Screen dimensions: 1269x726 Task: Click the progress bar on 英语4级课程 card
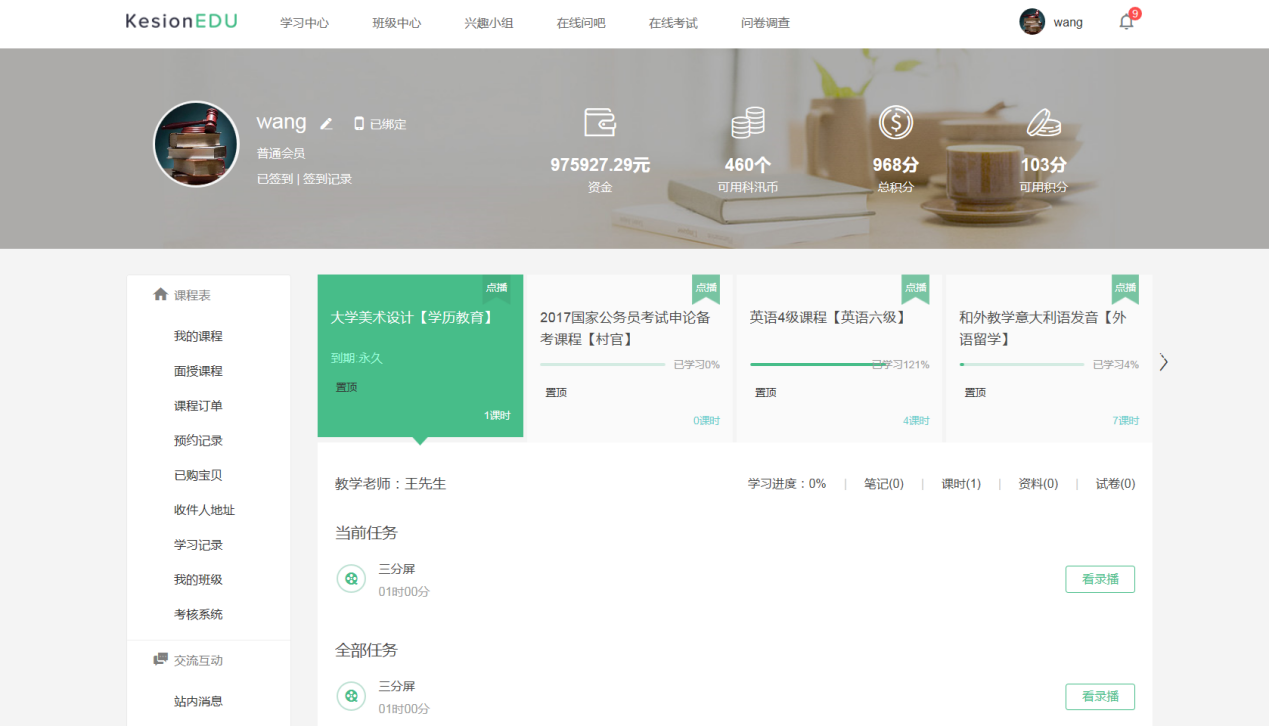(x=810, y=366)
